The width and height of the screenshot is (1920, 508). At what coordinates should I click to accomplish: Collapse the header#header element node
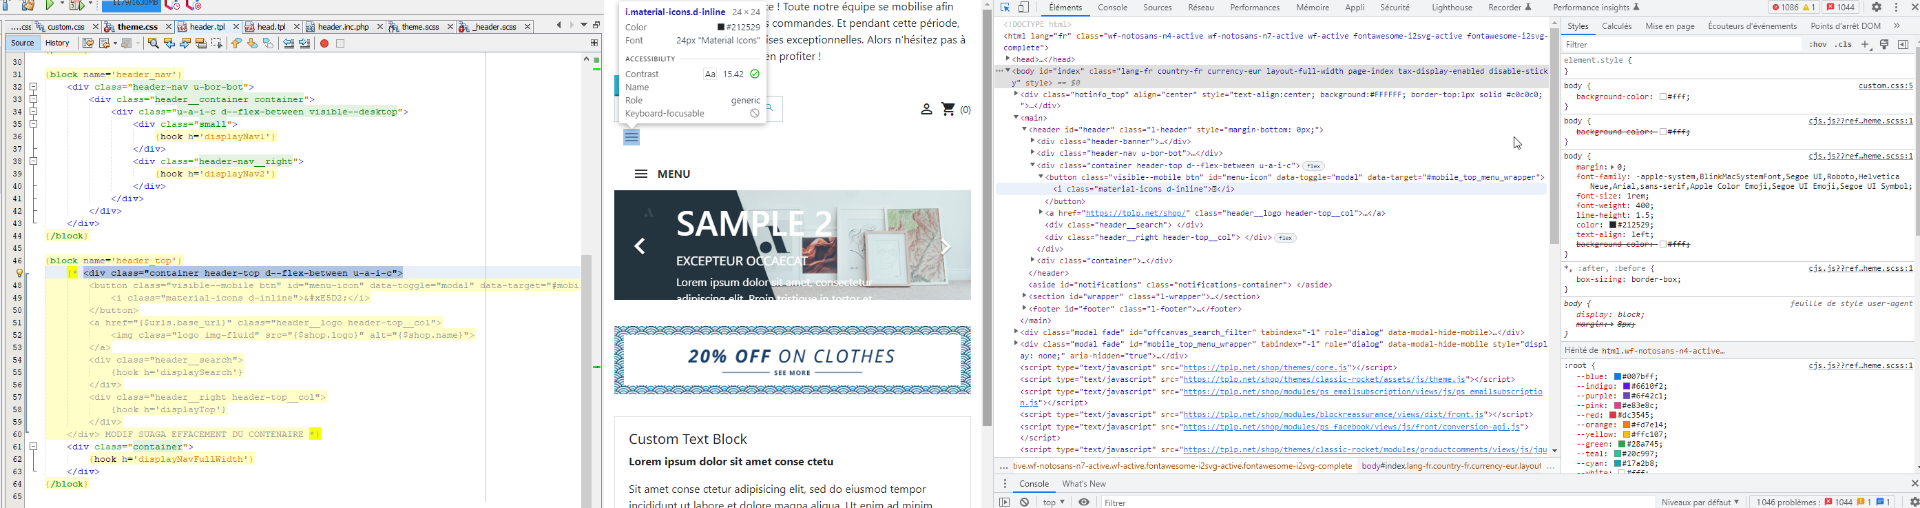(x=1024, y=129)
